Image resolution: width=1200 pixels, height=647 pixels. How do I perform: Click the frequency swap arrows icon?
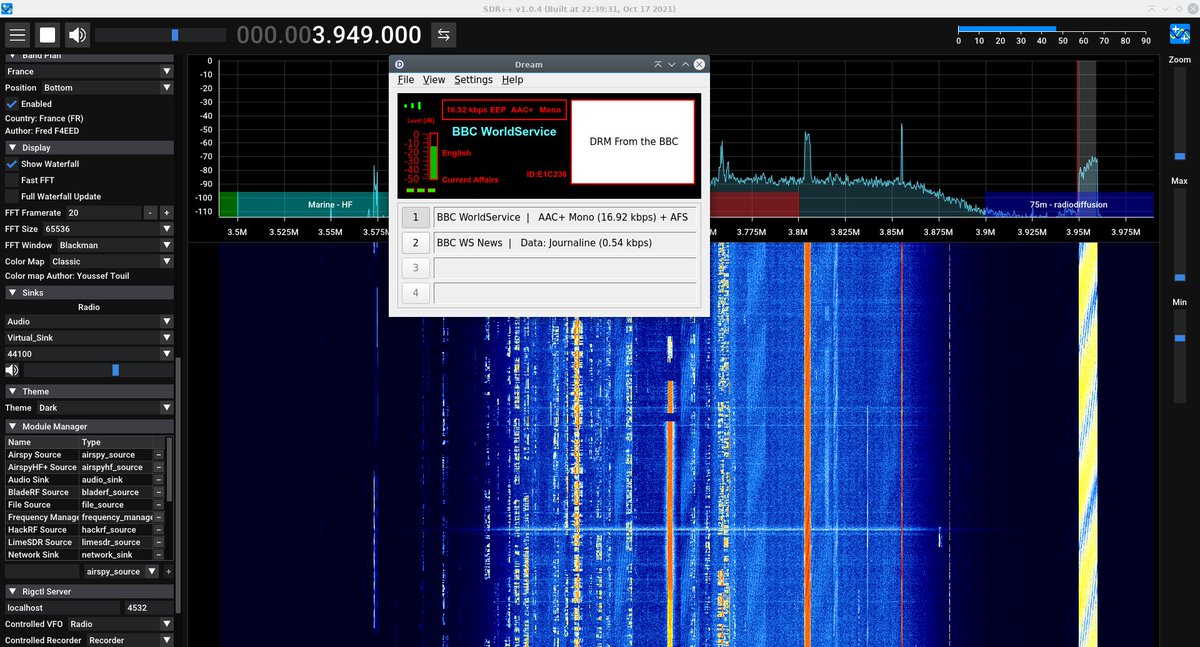(444, 34)
